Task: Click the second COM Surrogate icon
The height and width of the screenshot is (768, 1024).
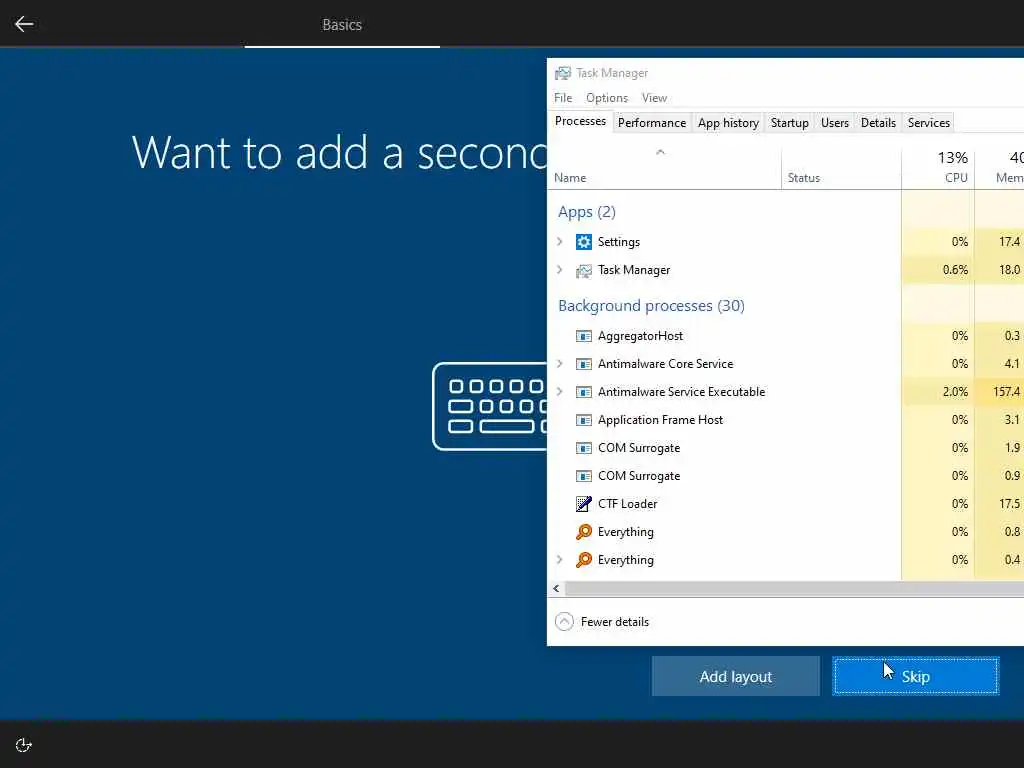Action: (x=583, y=476)
